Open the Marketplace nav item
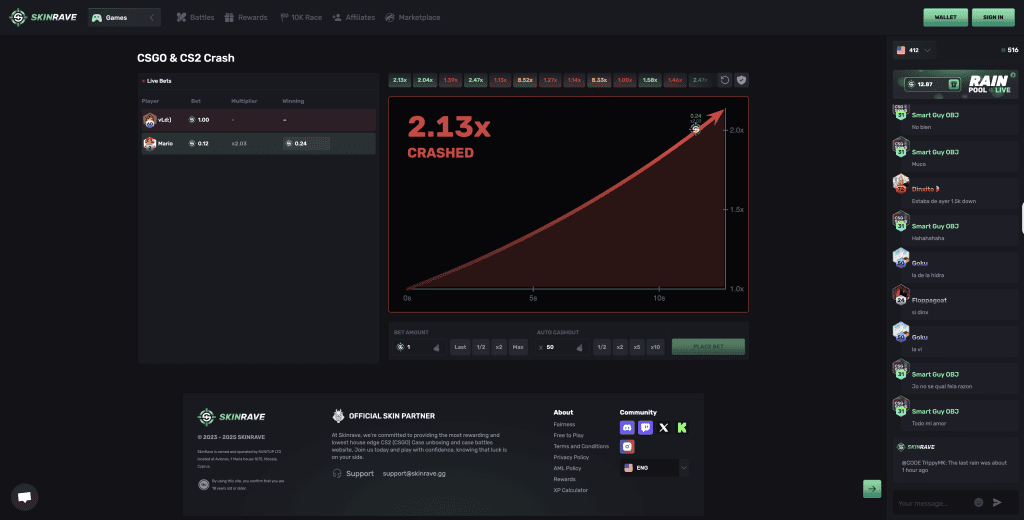This screenshot has width=1024, height=520. (x=413, y=17)
